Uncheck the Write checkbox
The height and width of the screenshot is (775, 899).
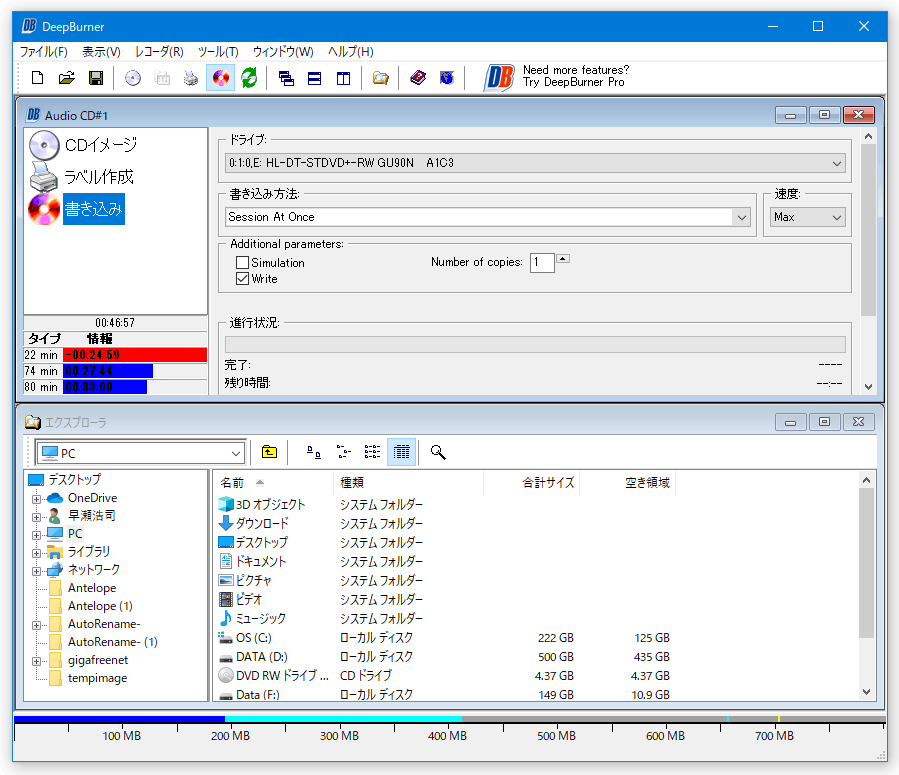243,279
